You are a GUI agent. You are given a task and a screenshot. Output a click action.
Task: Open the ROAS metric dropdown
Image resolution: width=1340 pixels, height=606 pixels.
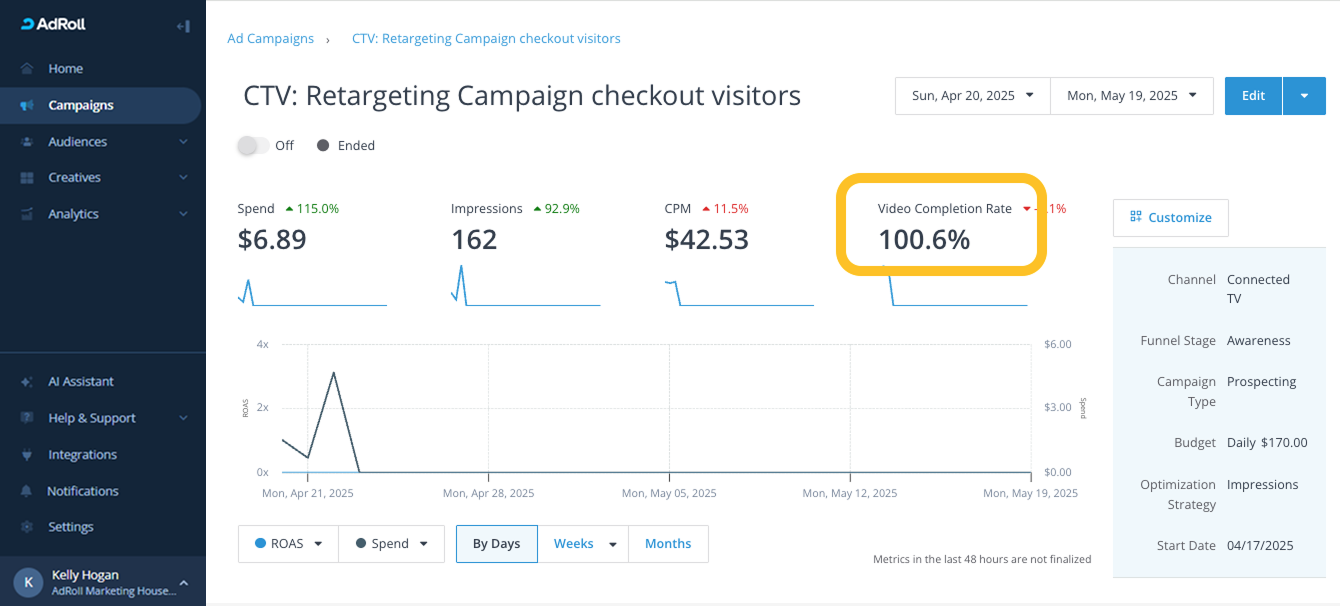[x=288, y=544]
